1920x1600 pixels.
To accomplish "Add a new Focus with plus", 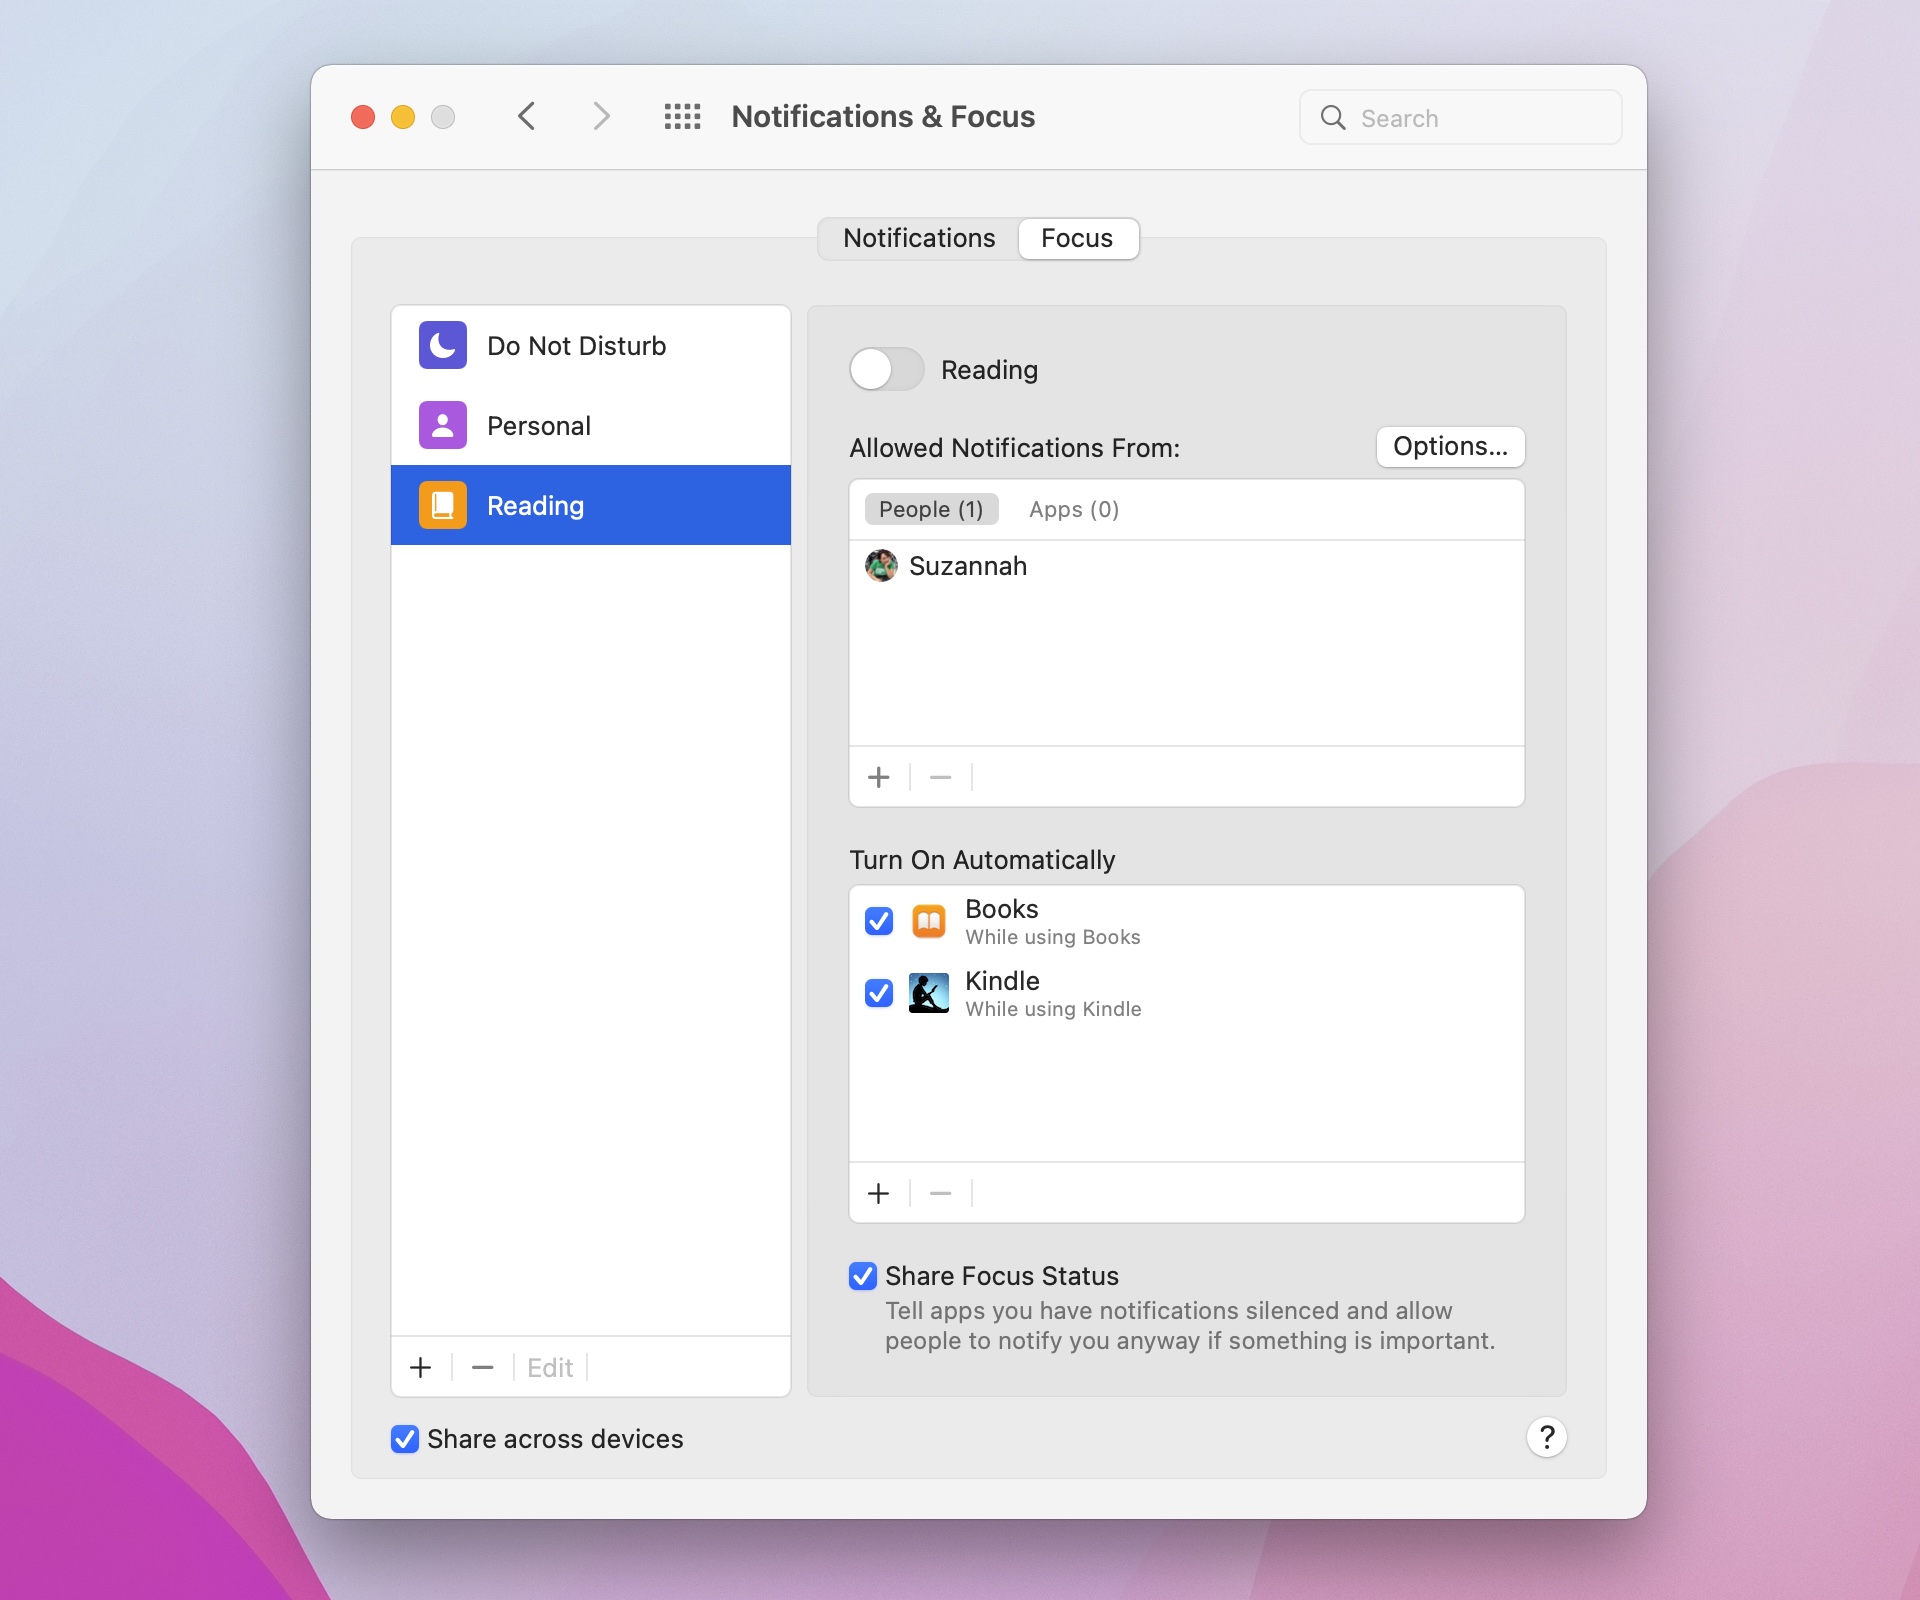I will pos(421,1367).
